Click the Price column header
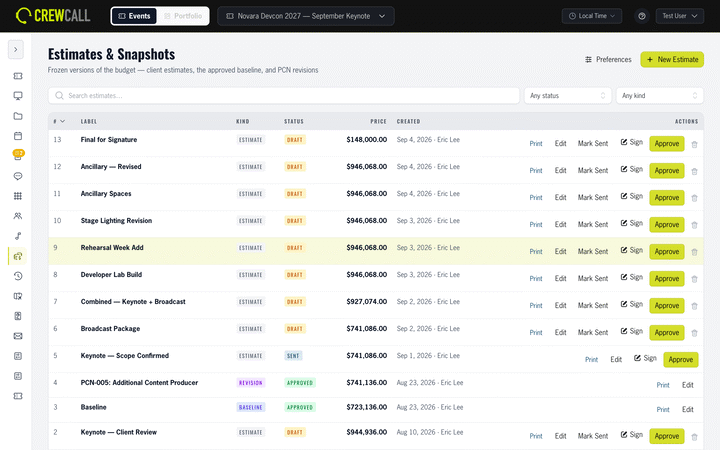720x450 pixels. pyautogui.click(x=378, y=121)
